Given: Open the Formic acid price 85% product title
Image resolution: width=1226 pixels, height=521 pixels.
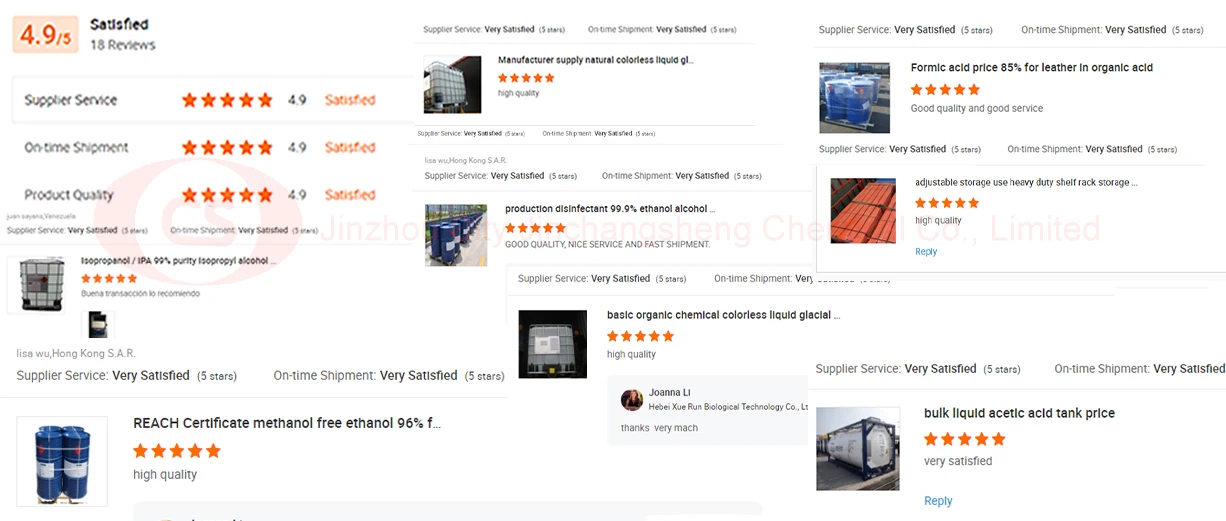Looking at the screenshot, I should 1032,68.
